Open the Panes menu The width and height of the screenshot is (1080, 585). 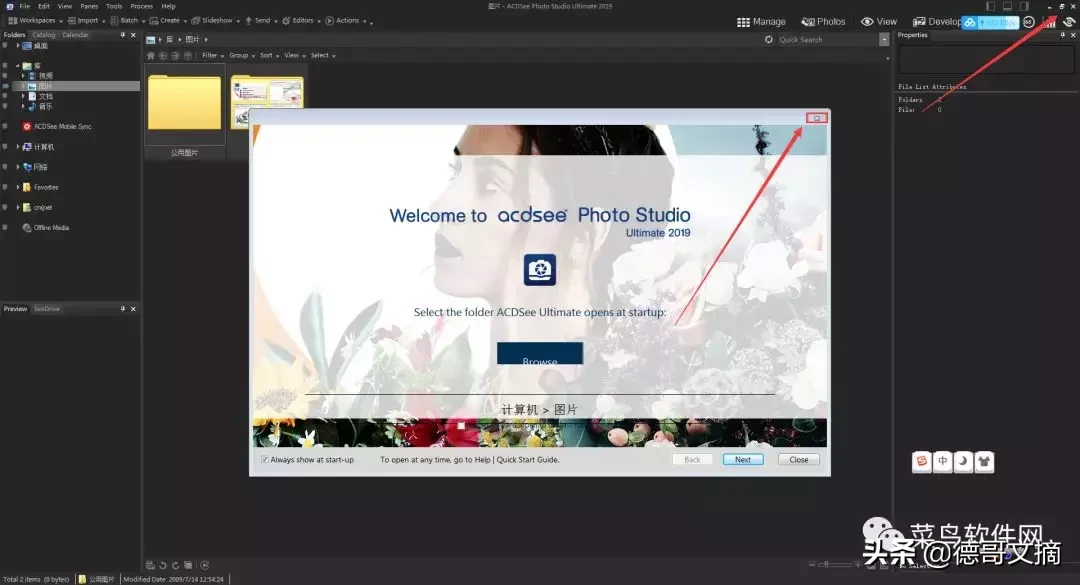(x=90, y=6)
